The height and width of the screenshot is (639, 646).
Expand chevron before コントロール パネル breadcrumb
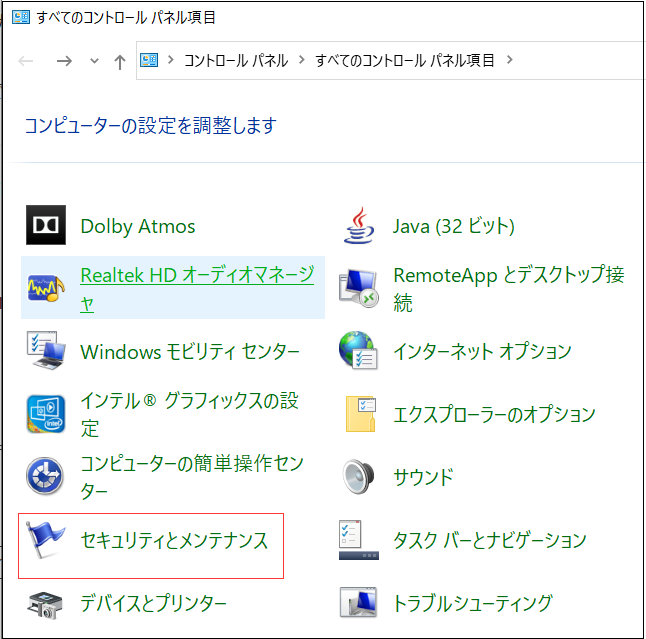coord(171,60)
